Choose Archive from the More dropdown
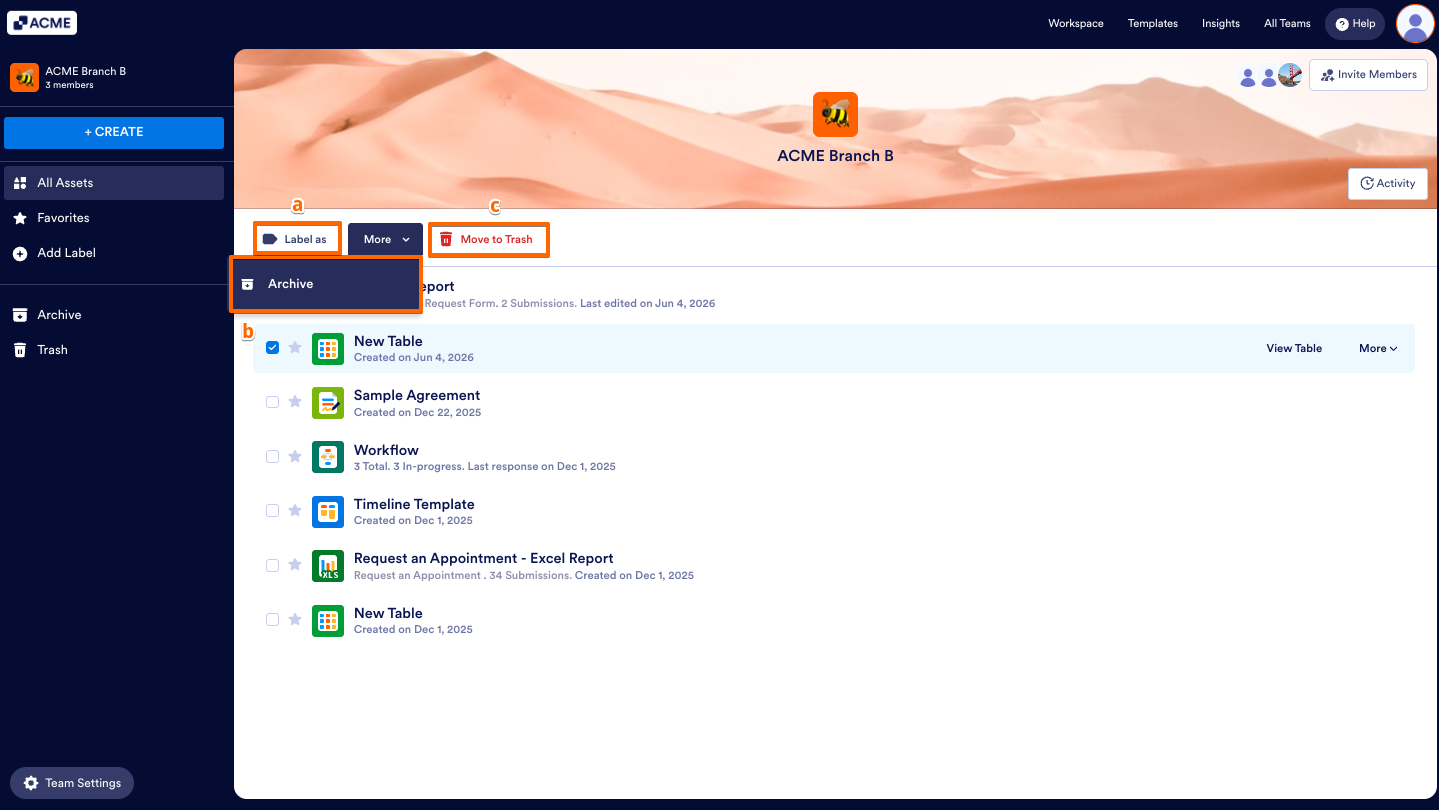 [x=326, y=284]
